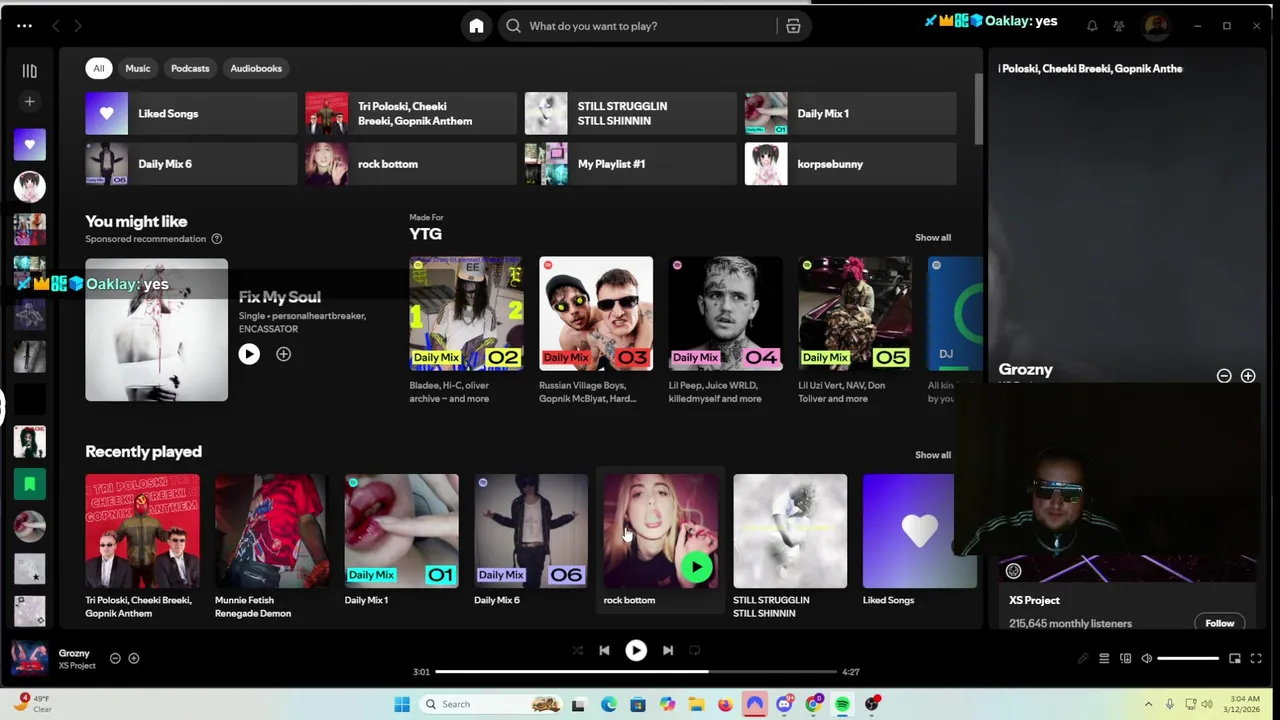The image size is (1280, 720).
Task: Open the Daily Mix 05 cover
Action: coord(855,314)
